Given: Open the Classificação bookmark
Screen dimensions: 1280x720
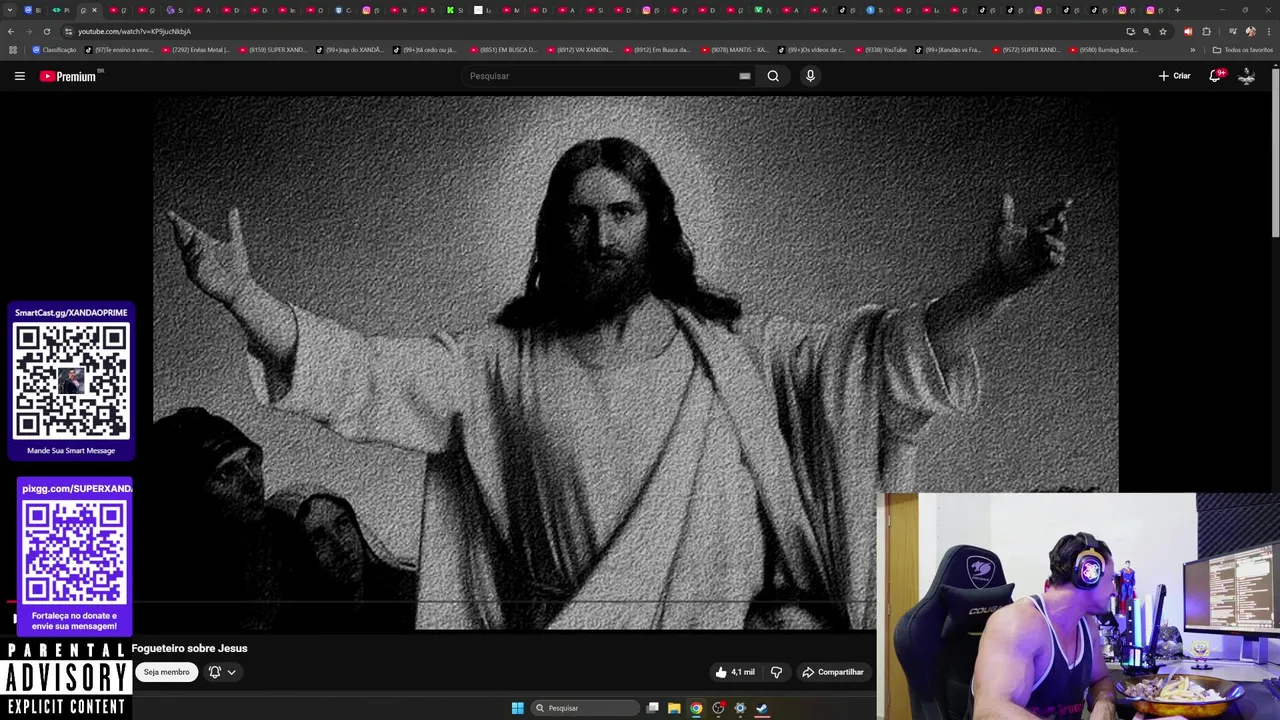Looking at the screenshot, I should (54, 50).
